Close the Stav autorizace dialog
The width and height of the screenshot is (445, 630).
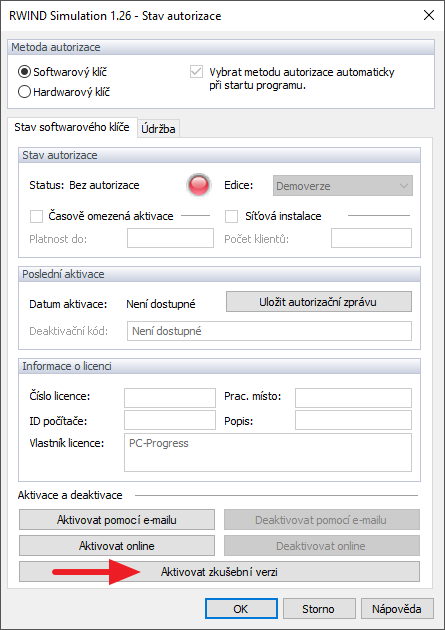point(429,15)
